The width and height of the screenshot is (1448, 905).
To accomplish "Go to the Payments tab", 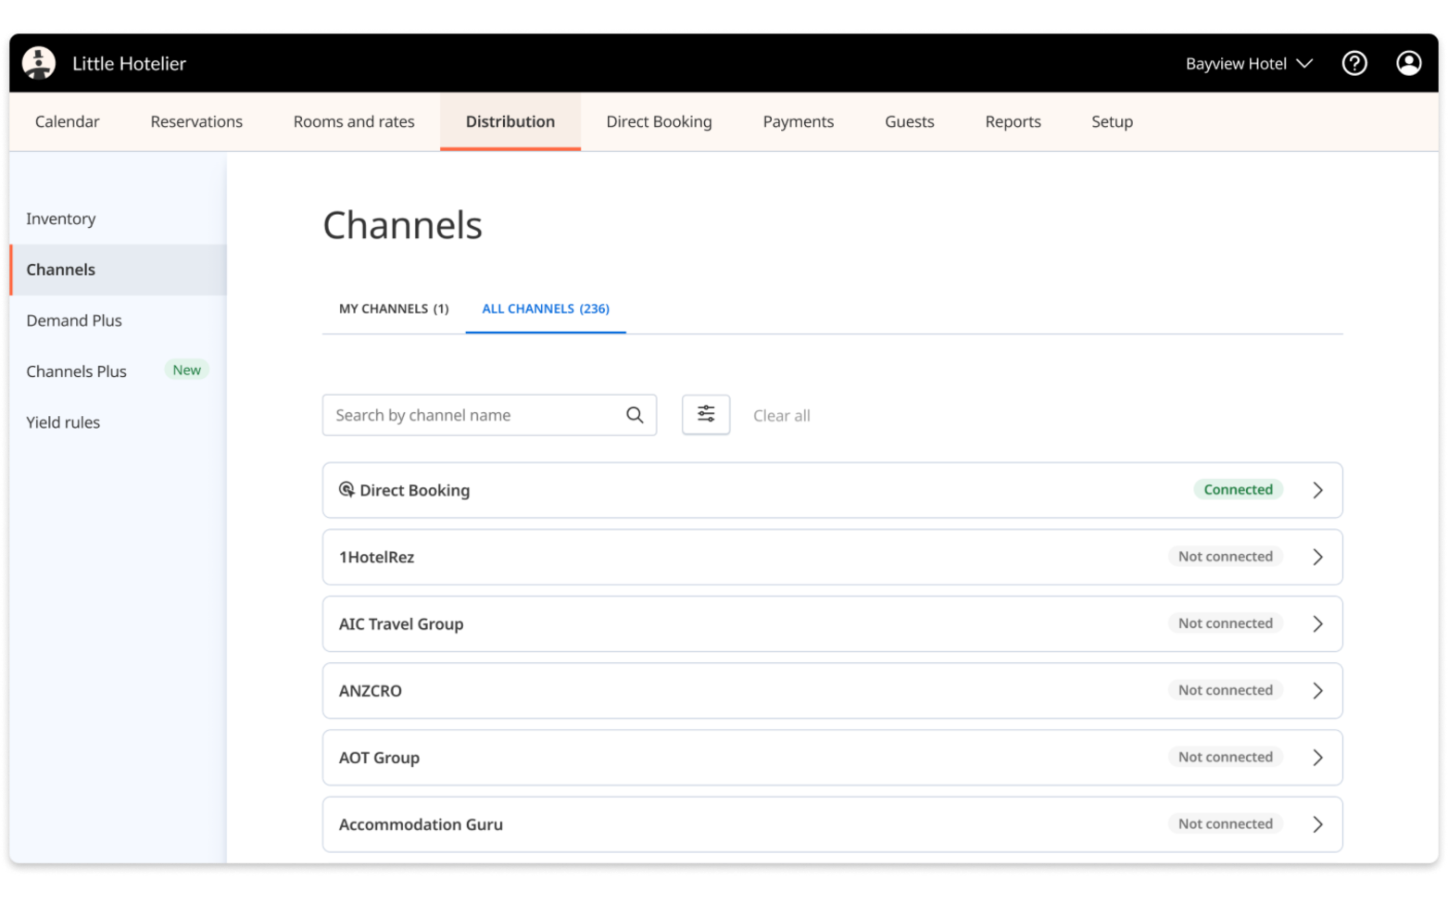I will pos(798,122).
